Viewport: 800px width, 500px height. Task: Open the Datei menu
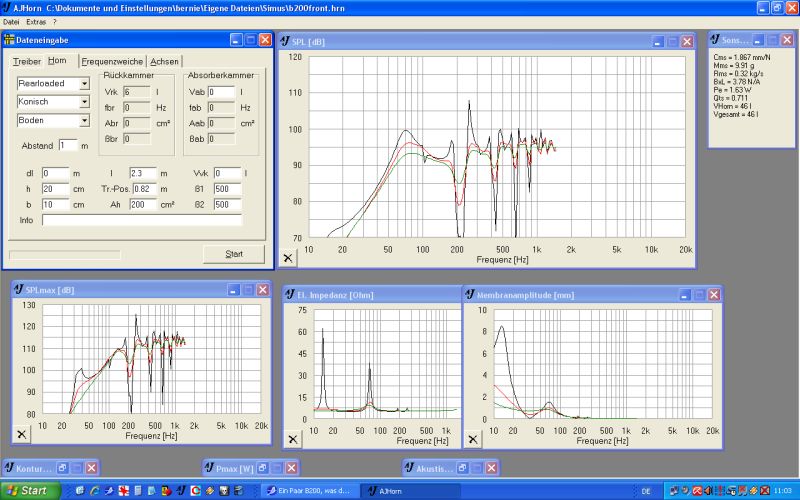coord(11,21)
